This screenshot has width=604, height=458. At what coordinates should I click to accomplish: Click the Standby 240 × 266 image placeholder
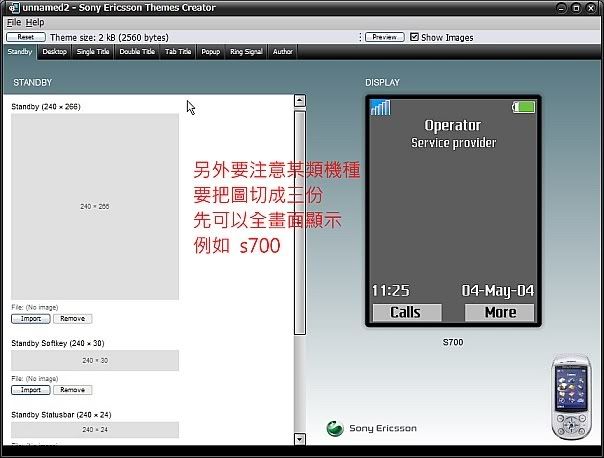95,206
